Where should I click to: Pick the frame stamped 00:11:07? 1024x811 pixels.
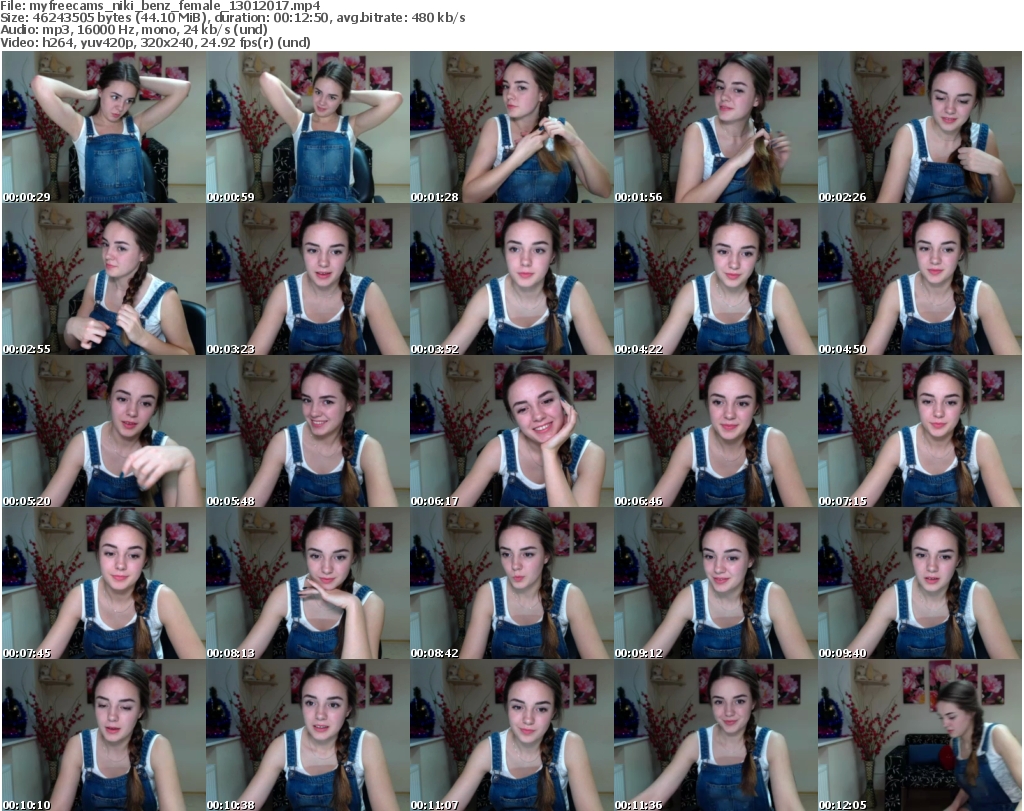(511, 735)
